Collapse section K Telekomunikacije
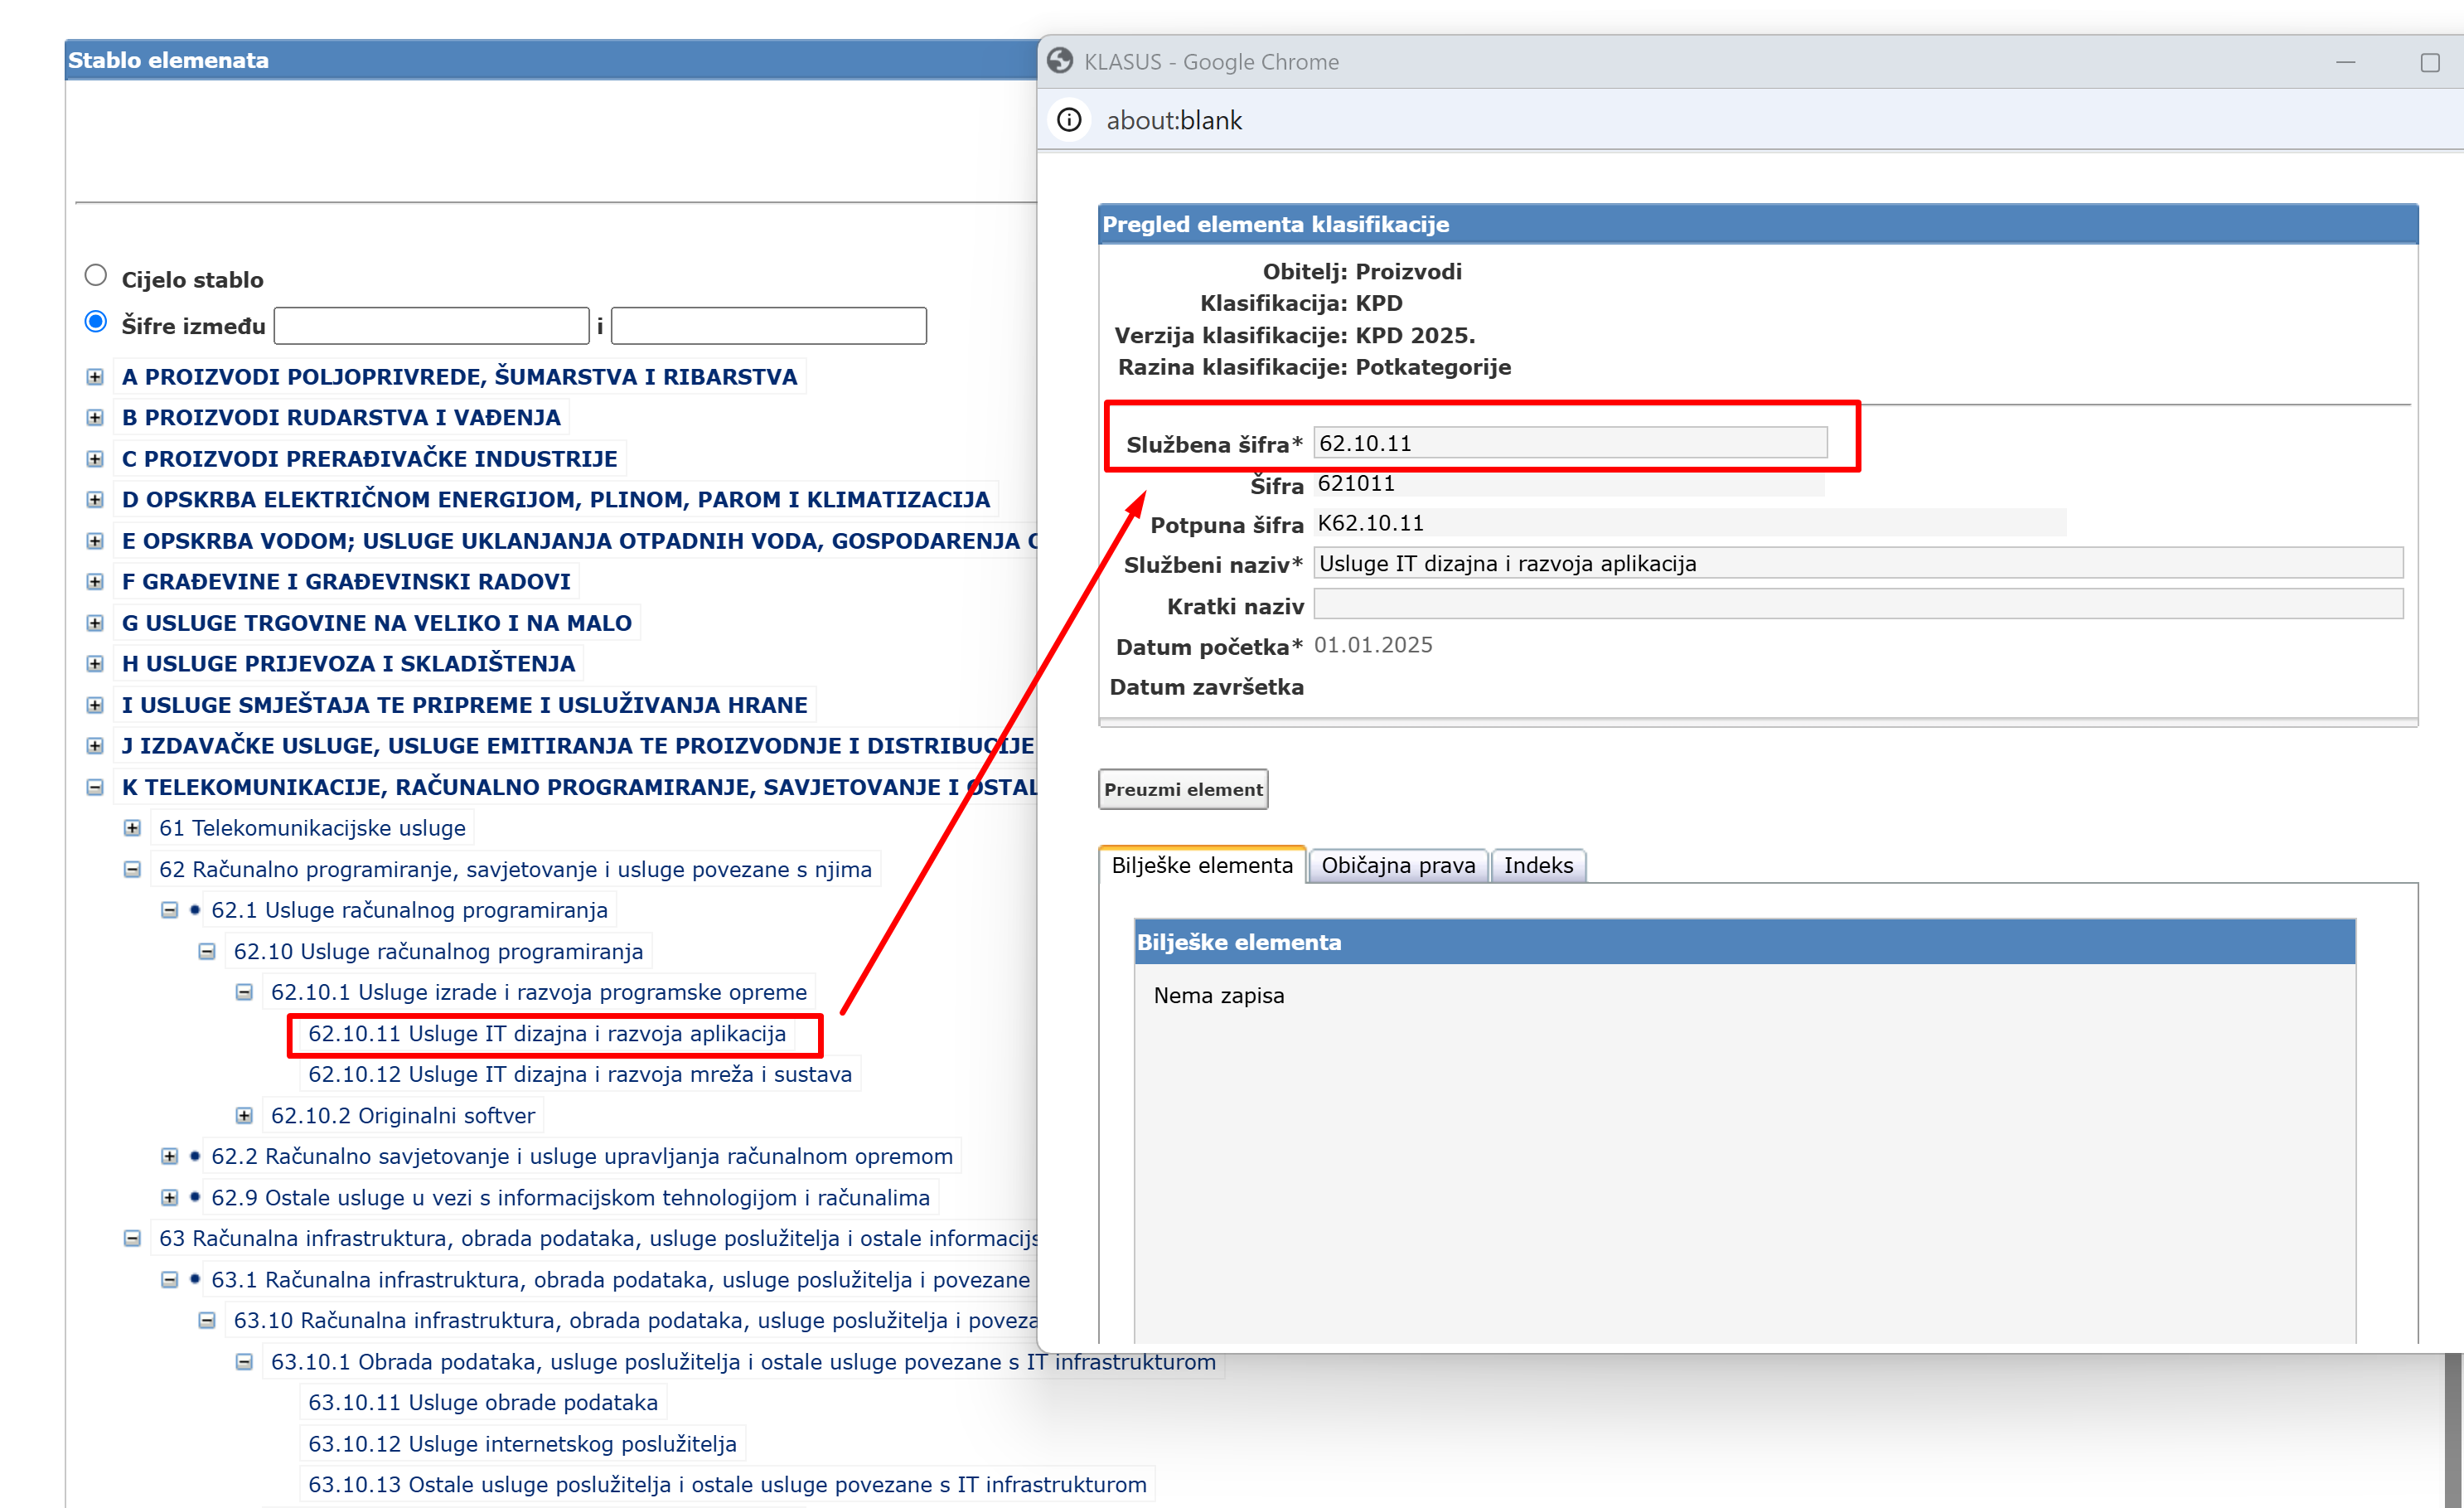The image size is (2464, 1508). (x=95, y=787)
